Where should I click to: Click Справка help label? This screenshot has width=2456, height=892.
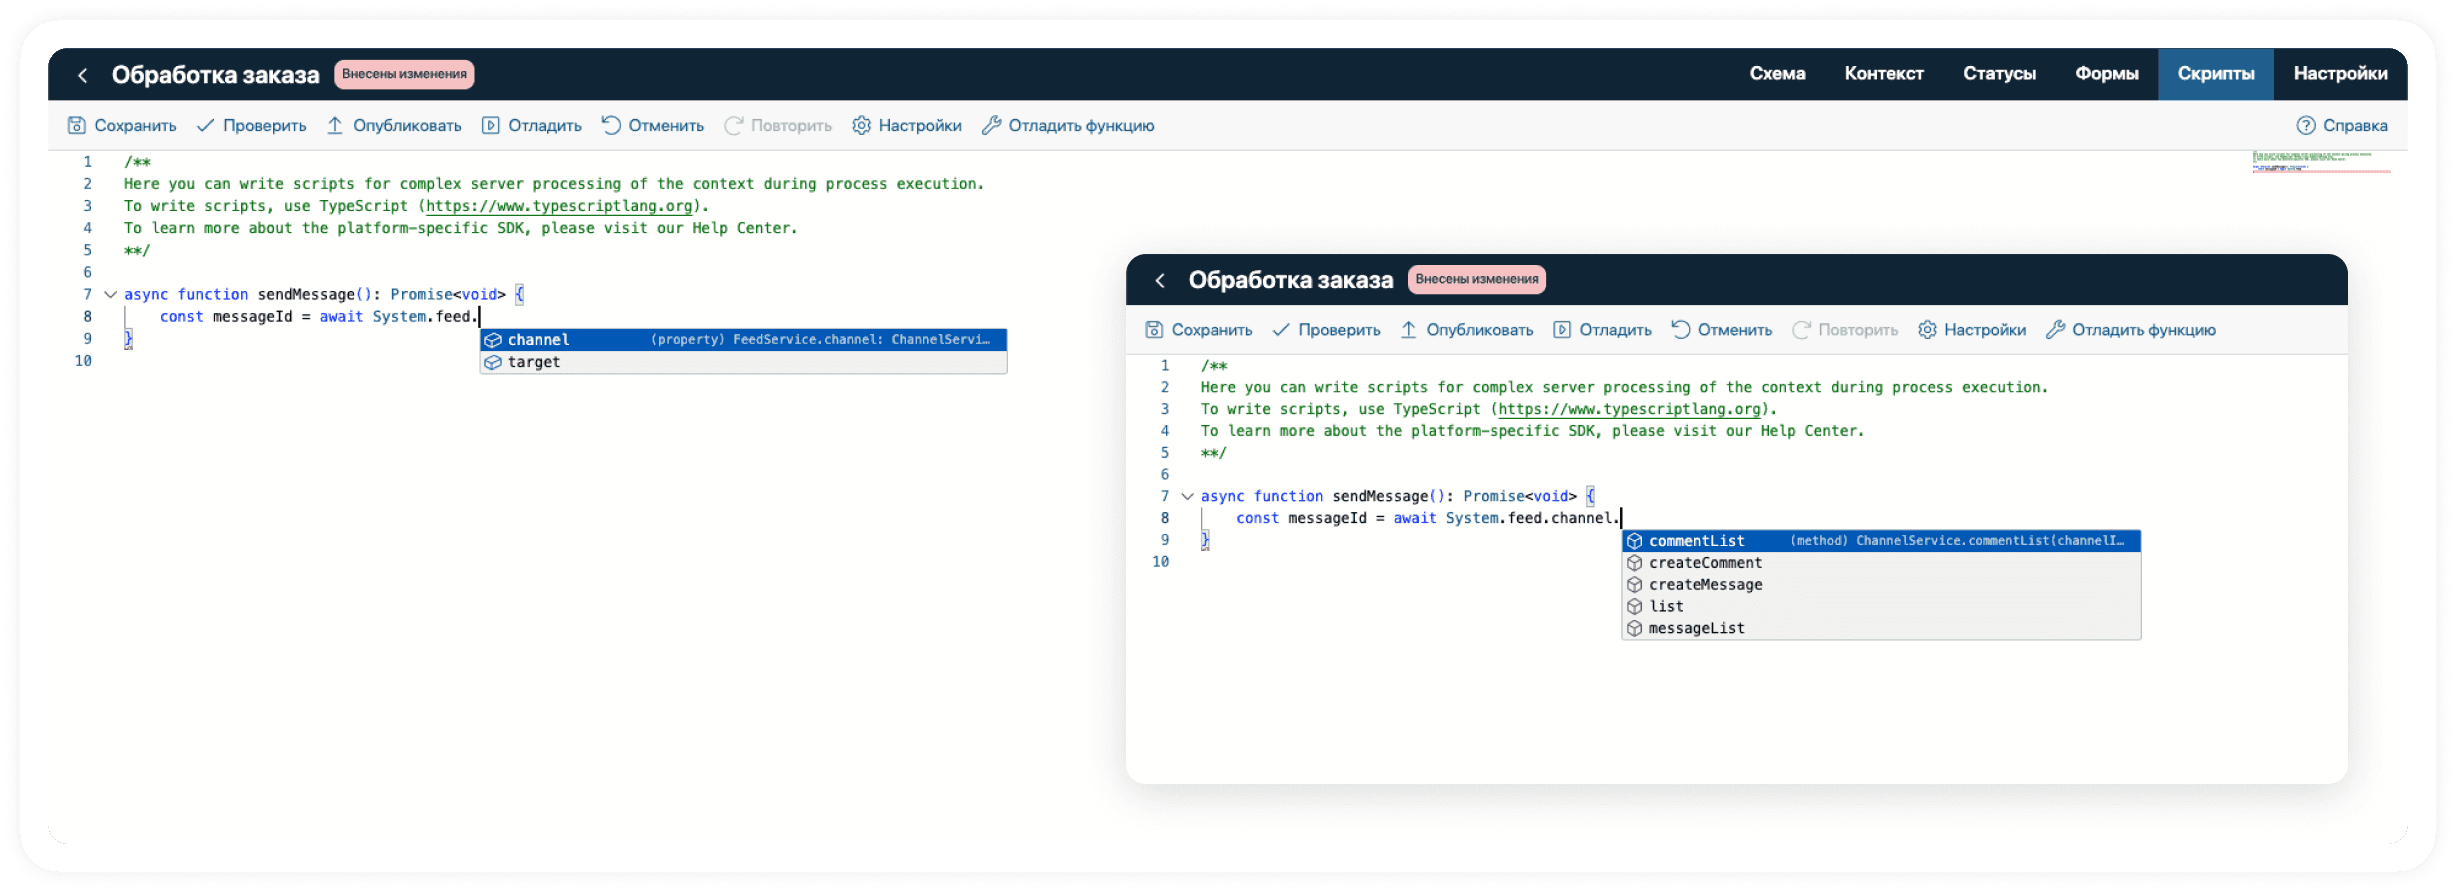pyautogui.click(x=2355, y=126)
